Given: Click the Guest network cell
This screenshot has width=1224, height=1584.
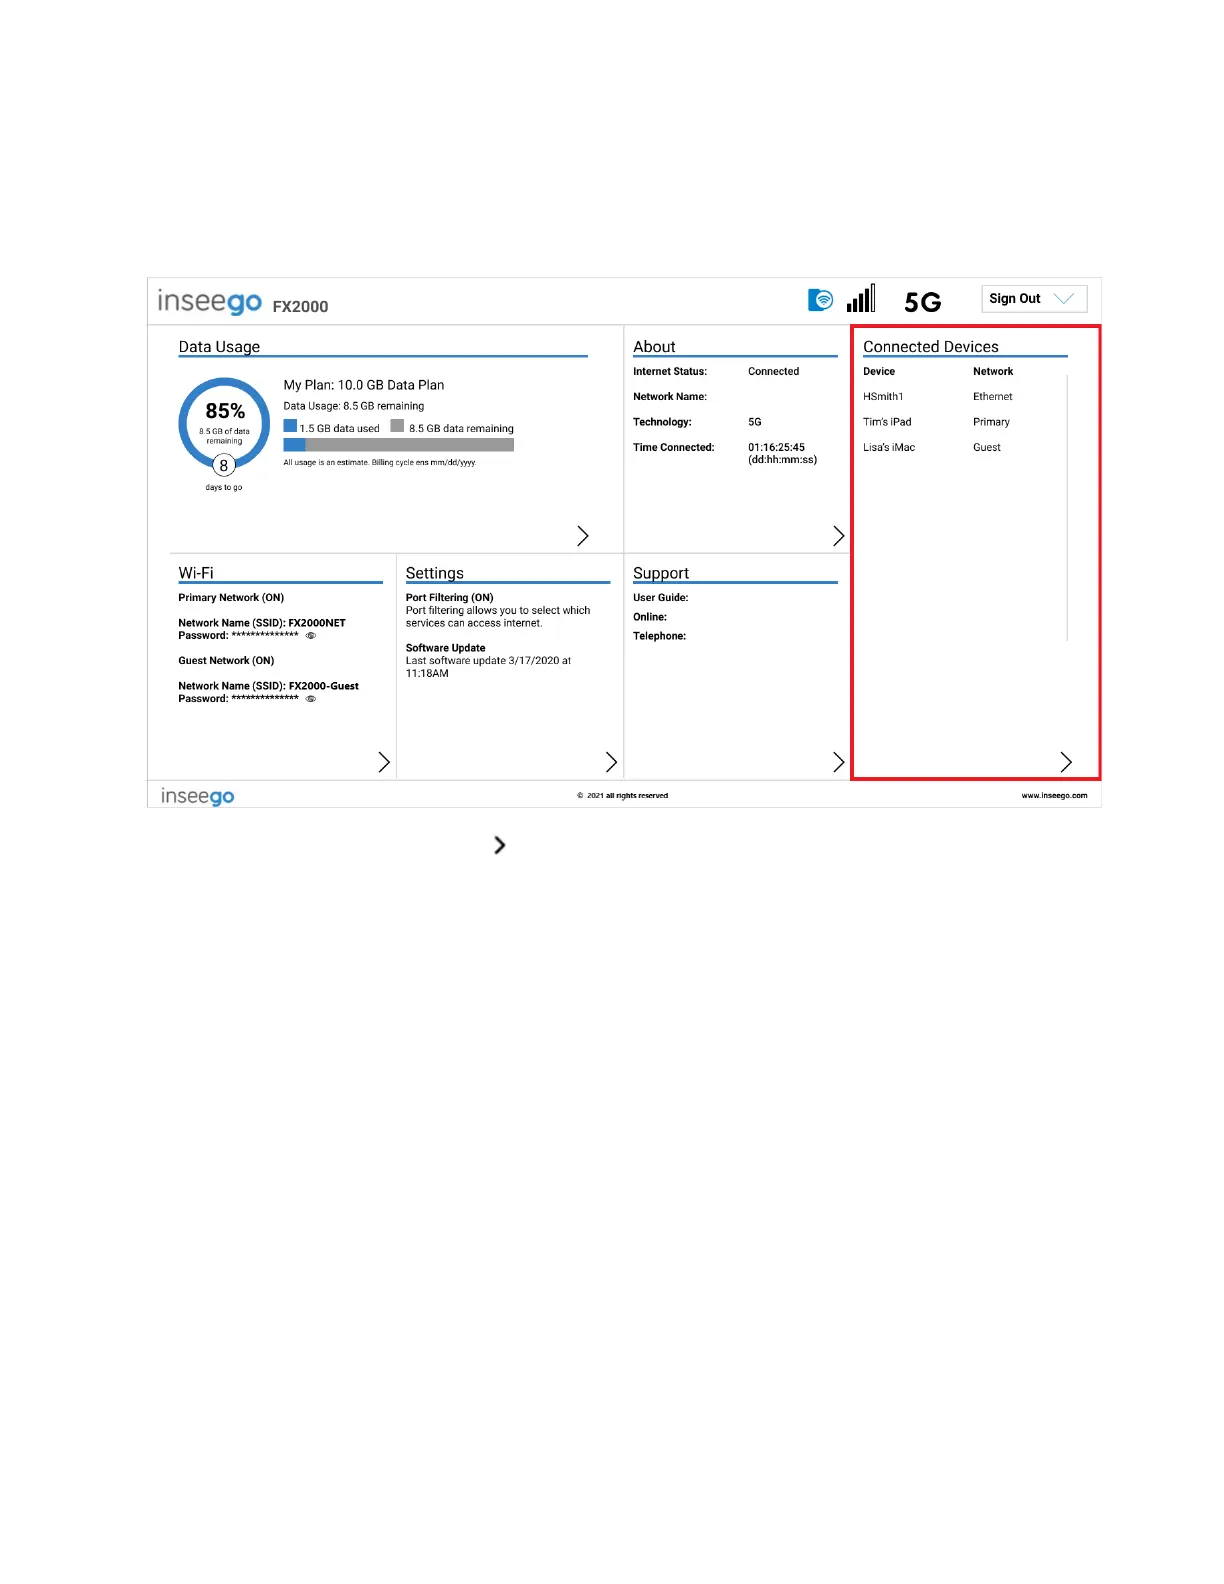Looking at the screenshot, I should pos(987,448).
